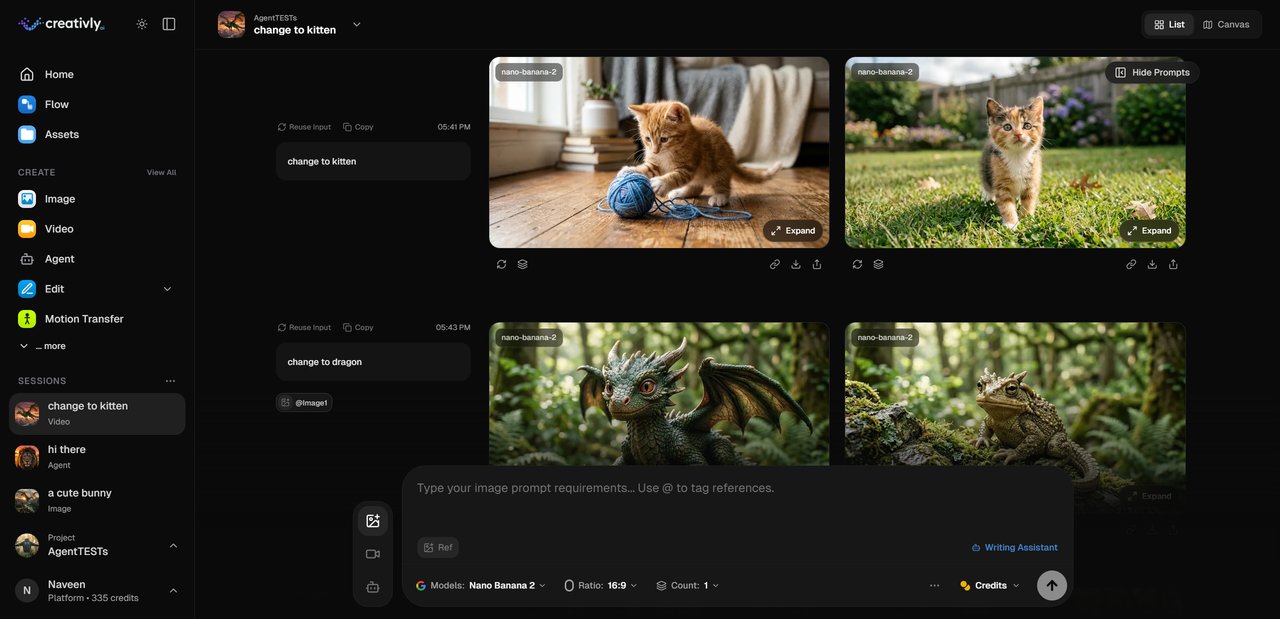The image size is (1280, 619).
Task: Toggle the light/dark theme sun icon
Action: (x=142, y=24)
